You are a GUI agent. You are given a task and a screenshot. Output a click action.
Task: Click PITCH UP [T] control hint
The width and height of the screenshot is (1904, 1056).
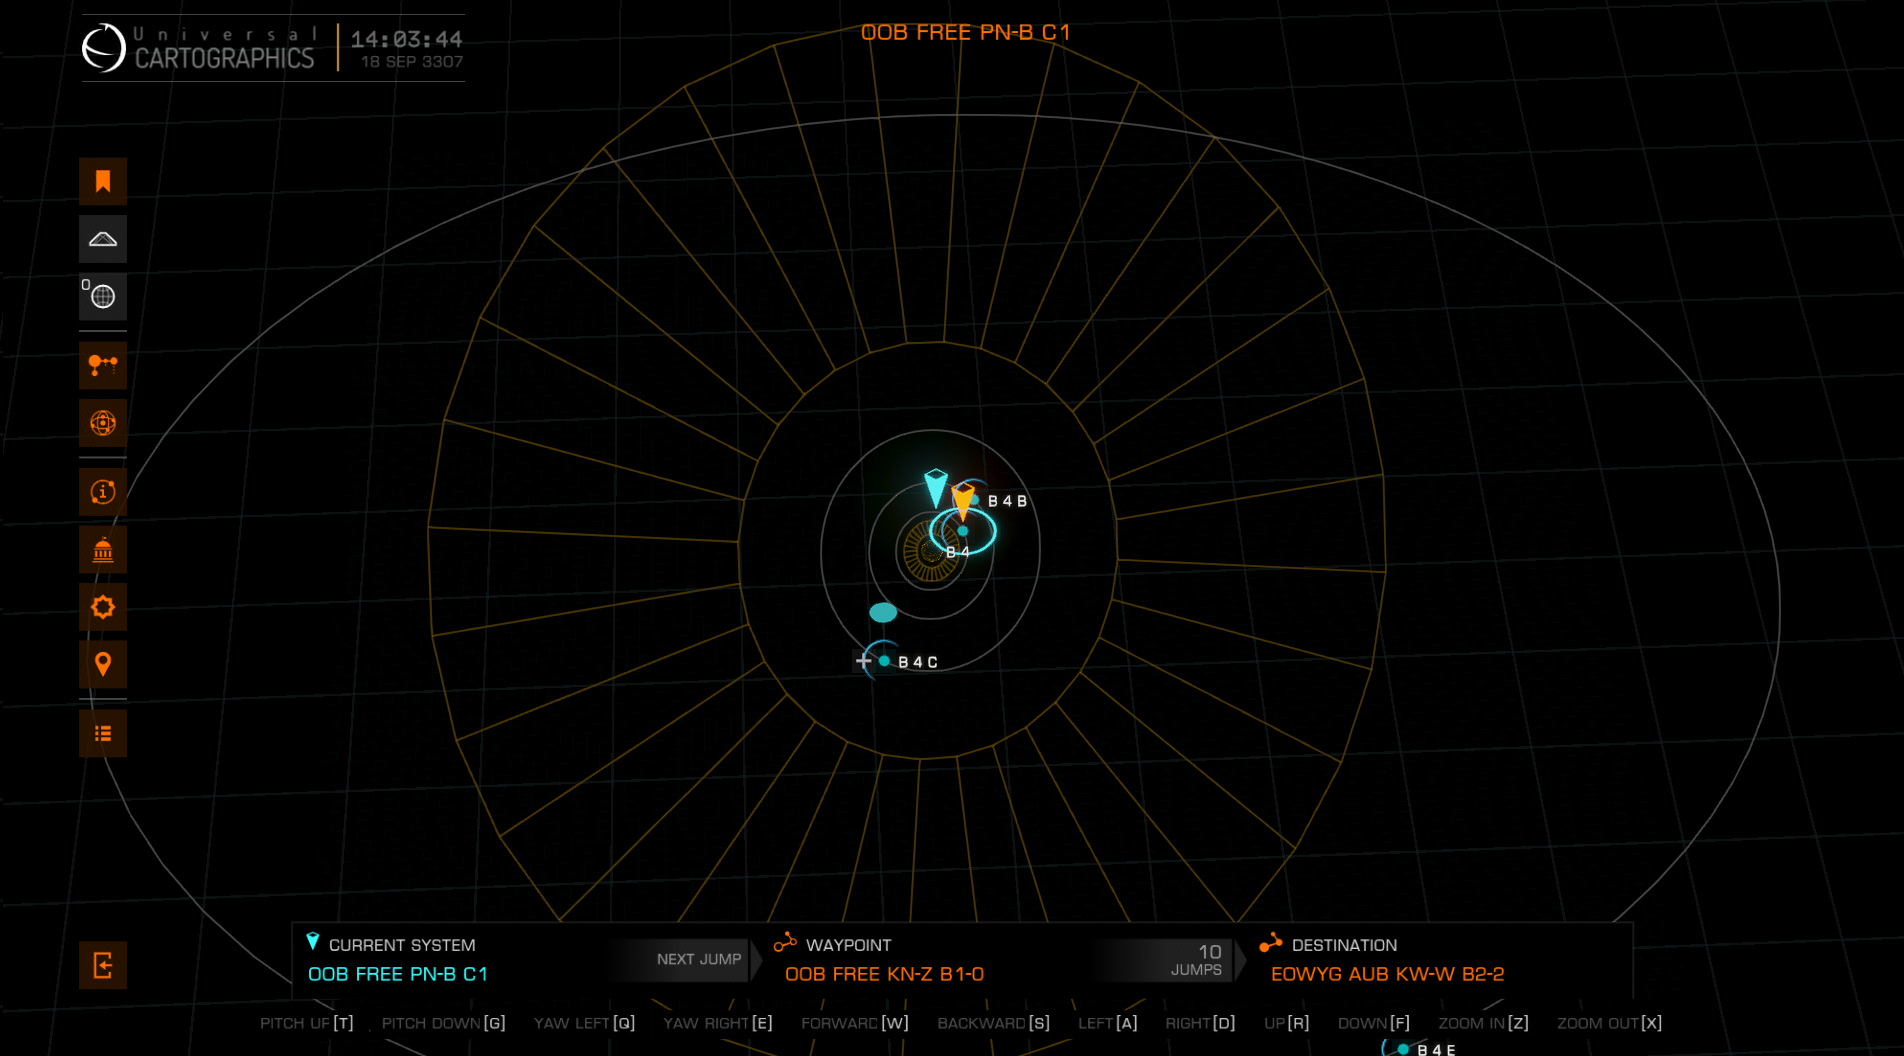307,1023
